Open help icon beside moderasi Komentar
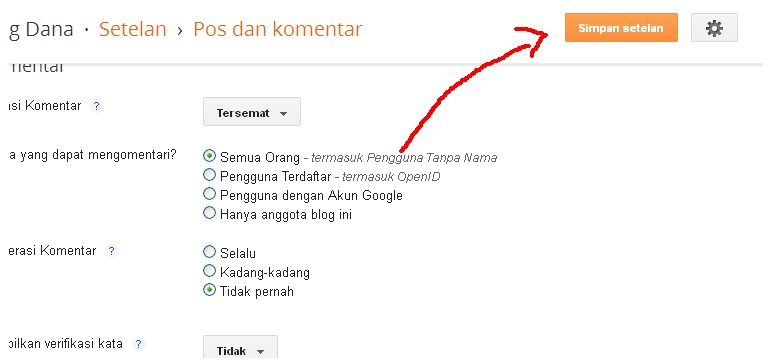 (111, 251)
